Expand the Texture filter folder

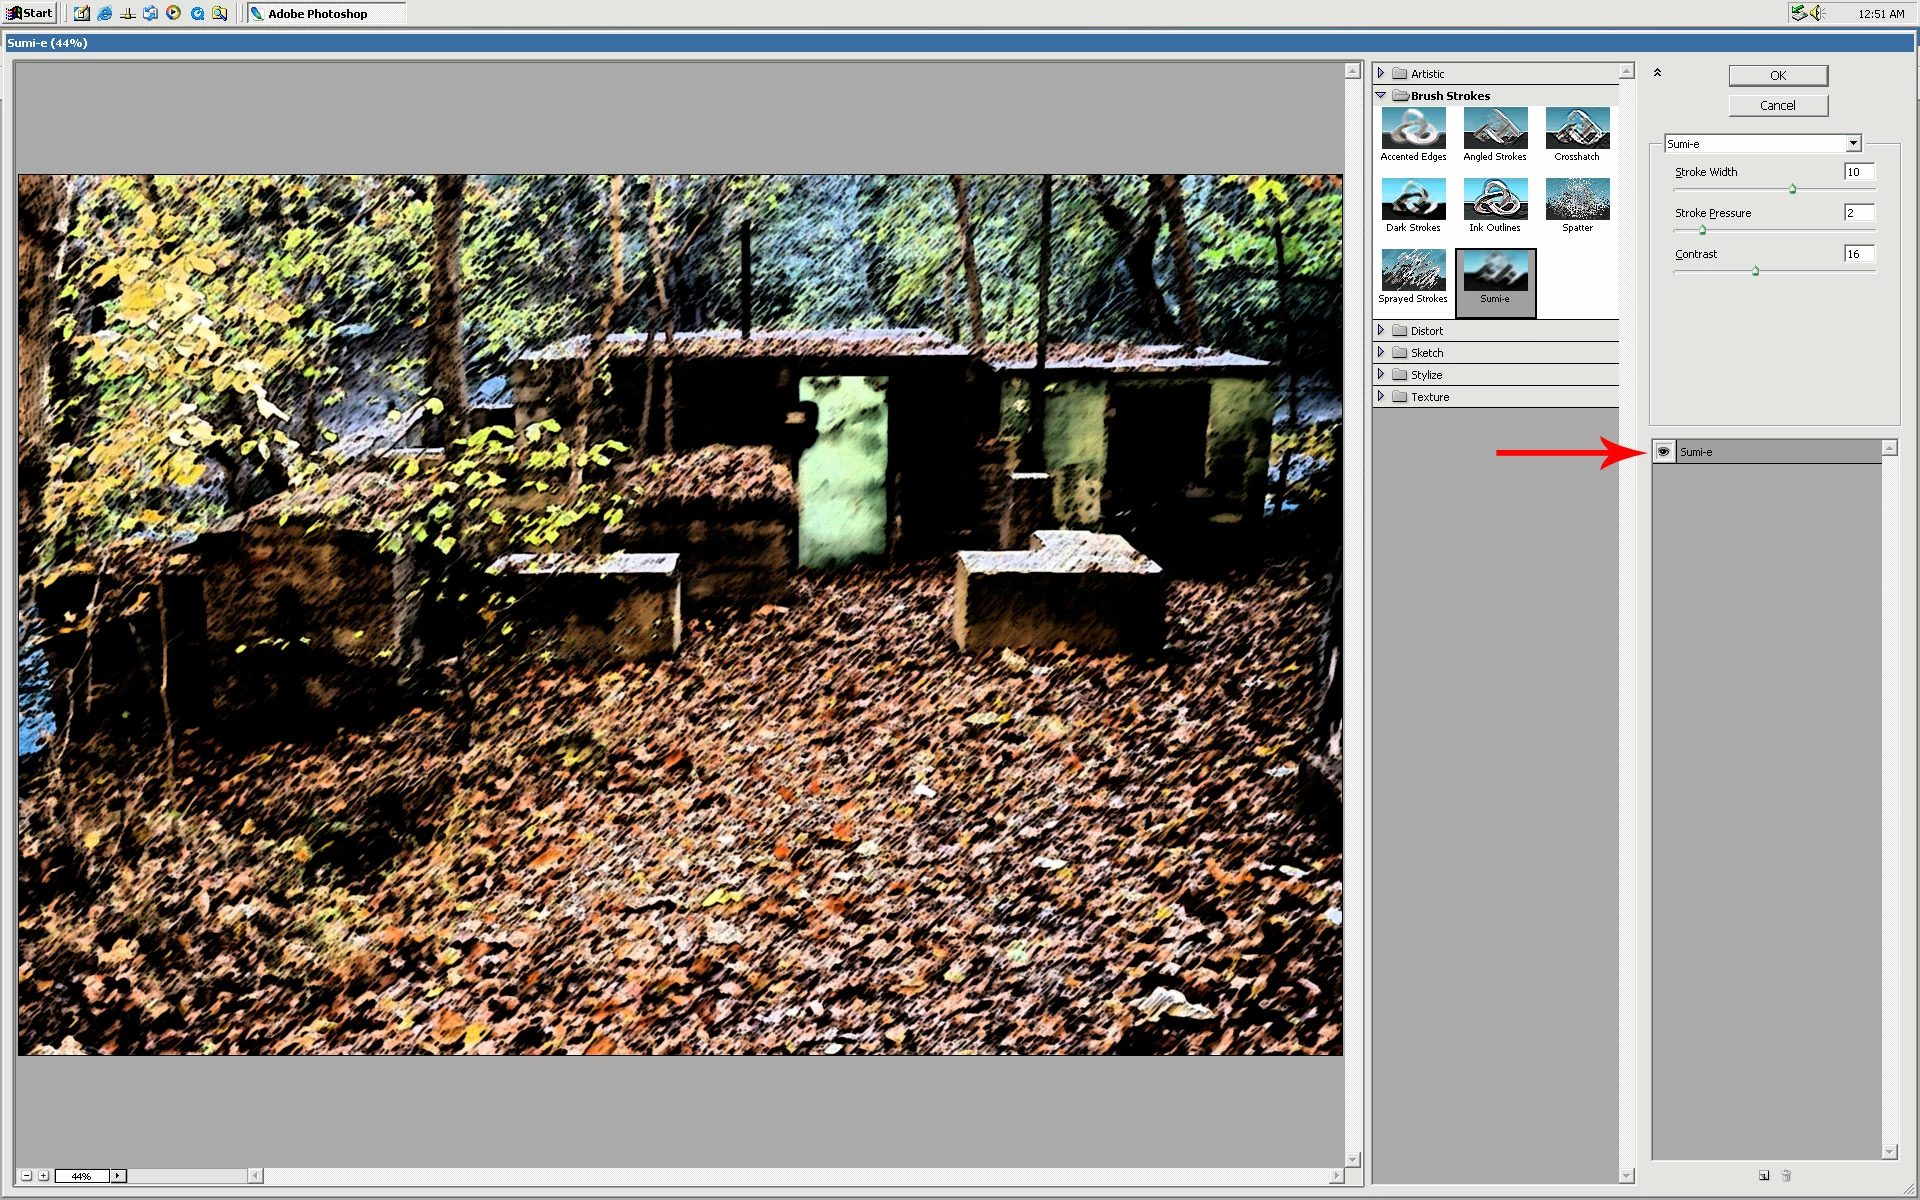(x=1381, y=396)
